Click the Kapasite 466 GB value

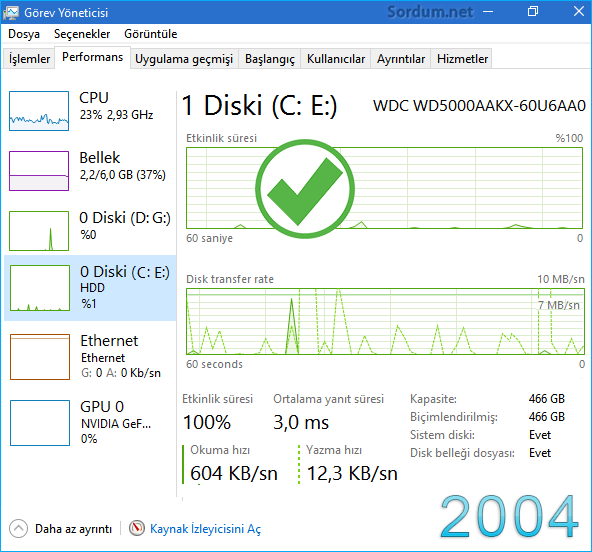[547, 399]
